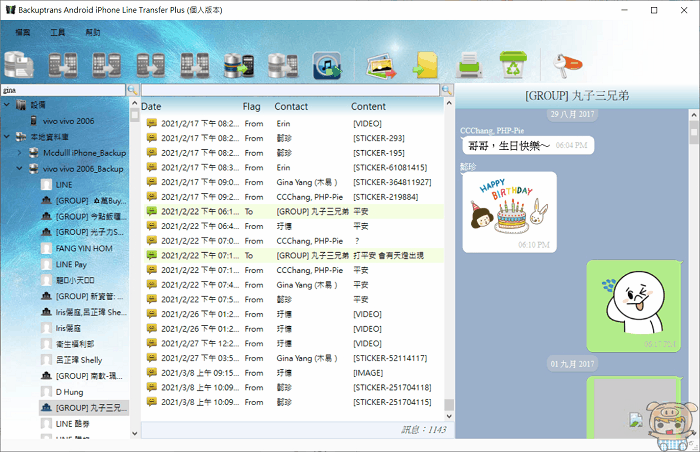Sort messages by Content column header
The height and width of the screenshot is (452, 700).
point(368,106)
